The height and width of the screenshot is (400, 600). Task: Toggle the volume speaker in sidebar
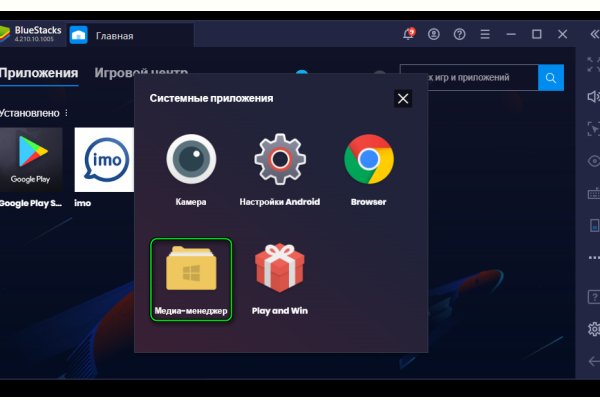[x=592, y=97]
